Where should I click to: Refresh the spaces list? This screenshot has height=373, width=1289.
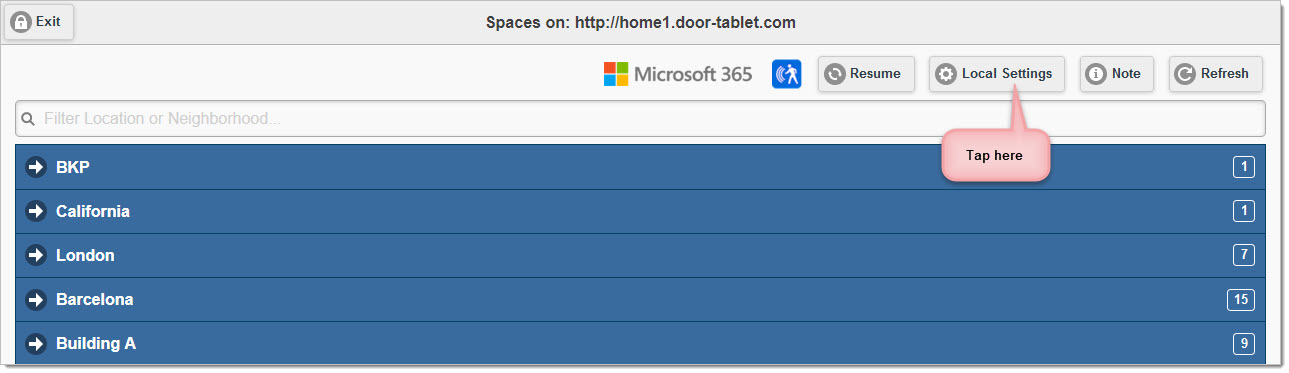pos(1215,74)
